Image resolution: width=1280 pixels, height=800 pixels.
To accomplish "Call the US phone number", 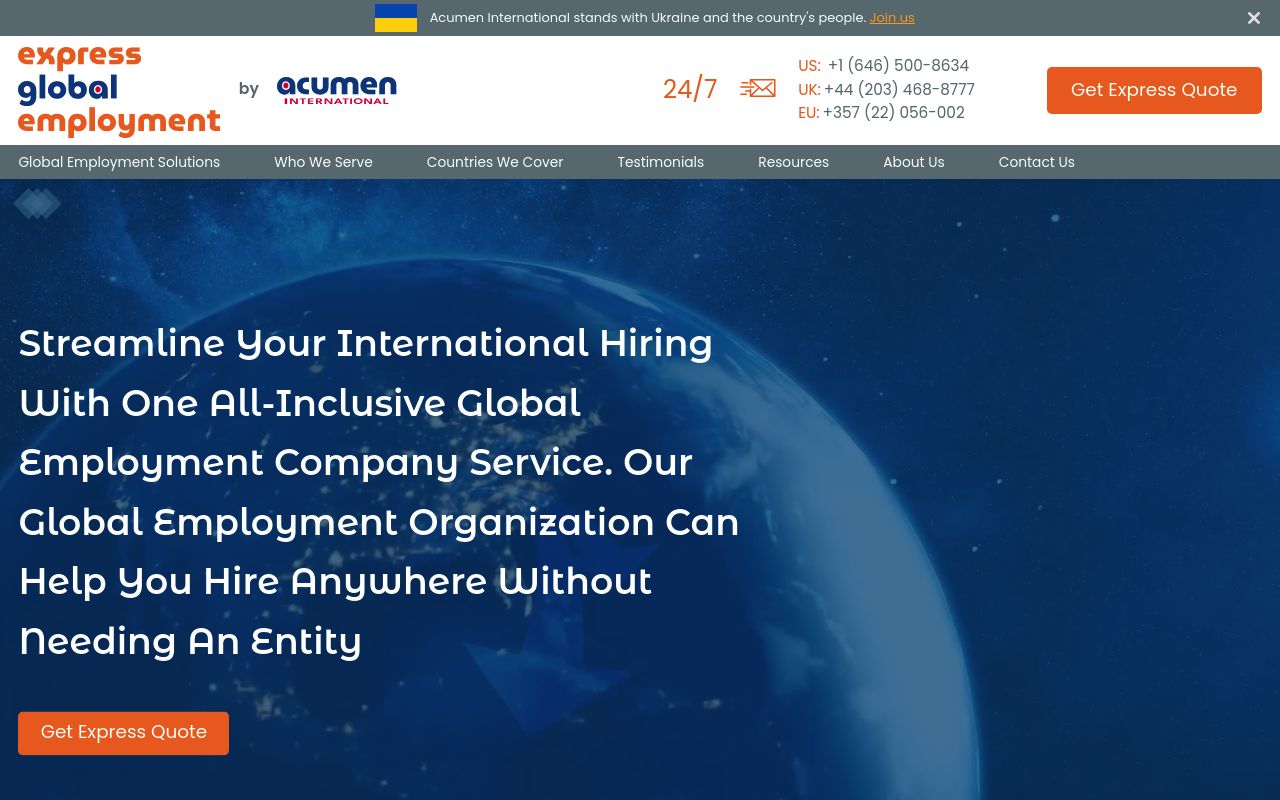I will [x=898, y=65].
